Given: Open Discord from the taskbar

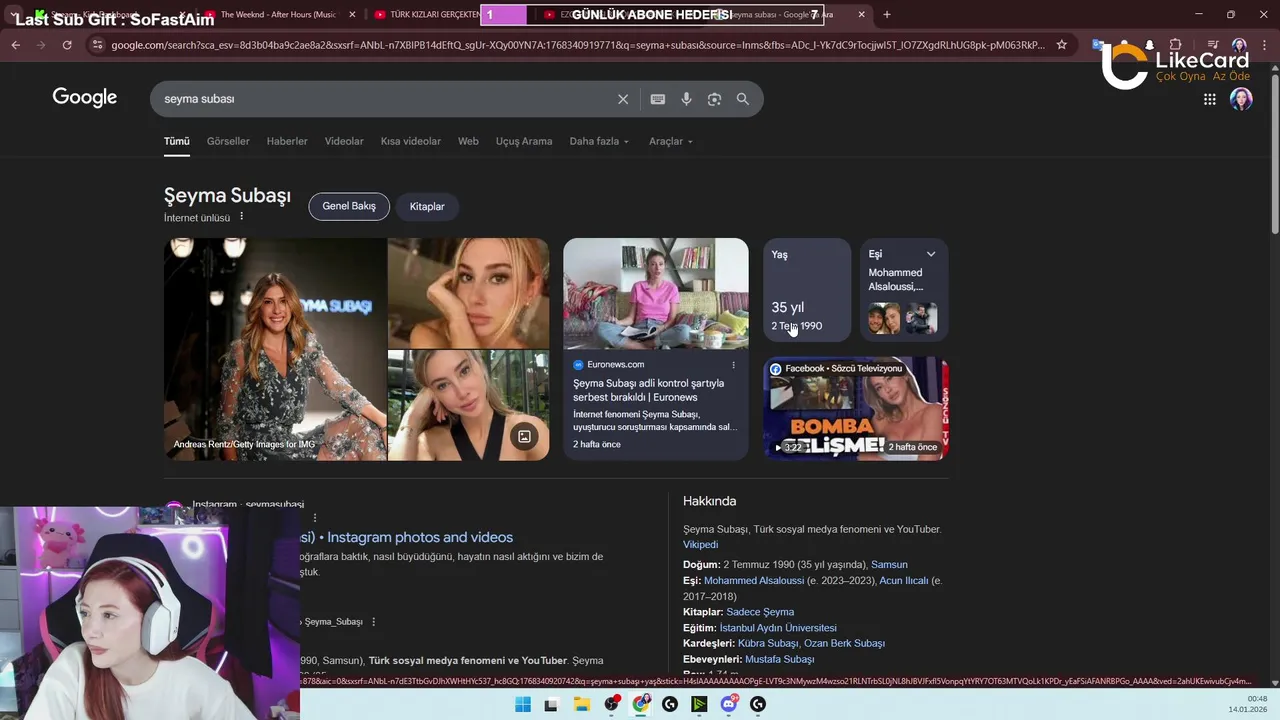Looking at the screenshot, I should pos(729,705).
